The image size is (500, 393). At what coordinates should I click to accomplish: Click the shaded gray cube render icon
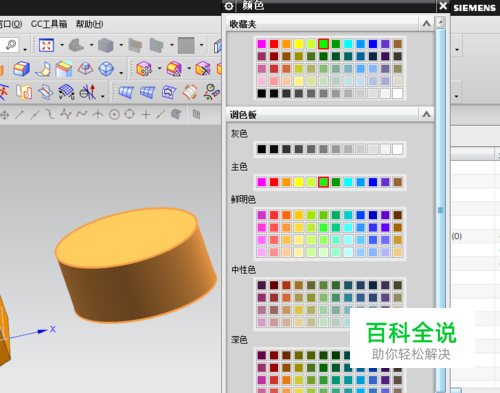pyautogui.click(x=106, y=45)
